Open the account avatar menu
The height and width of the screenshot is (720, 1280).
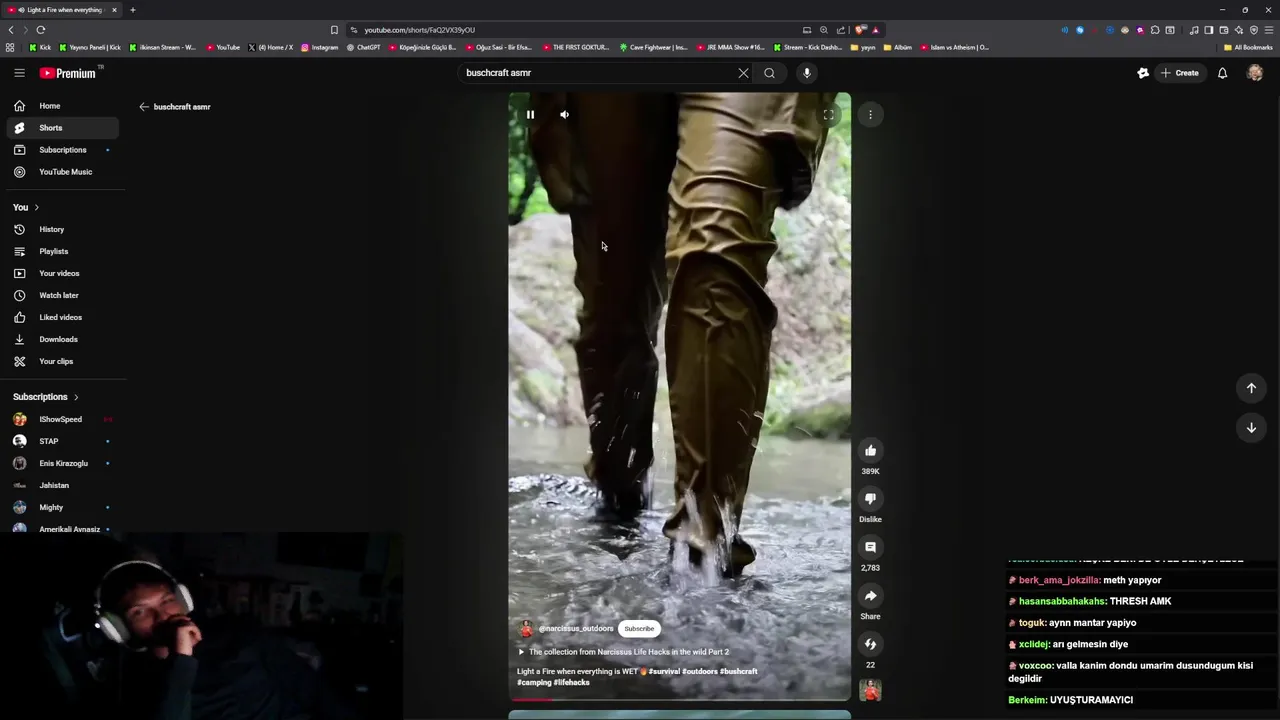1255,73
